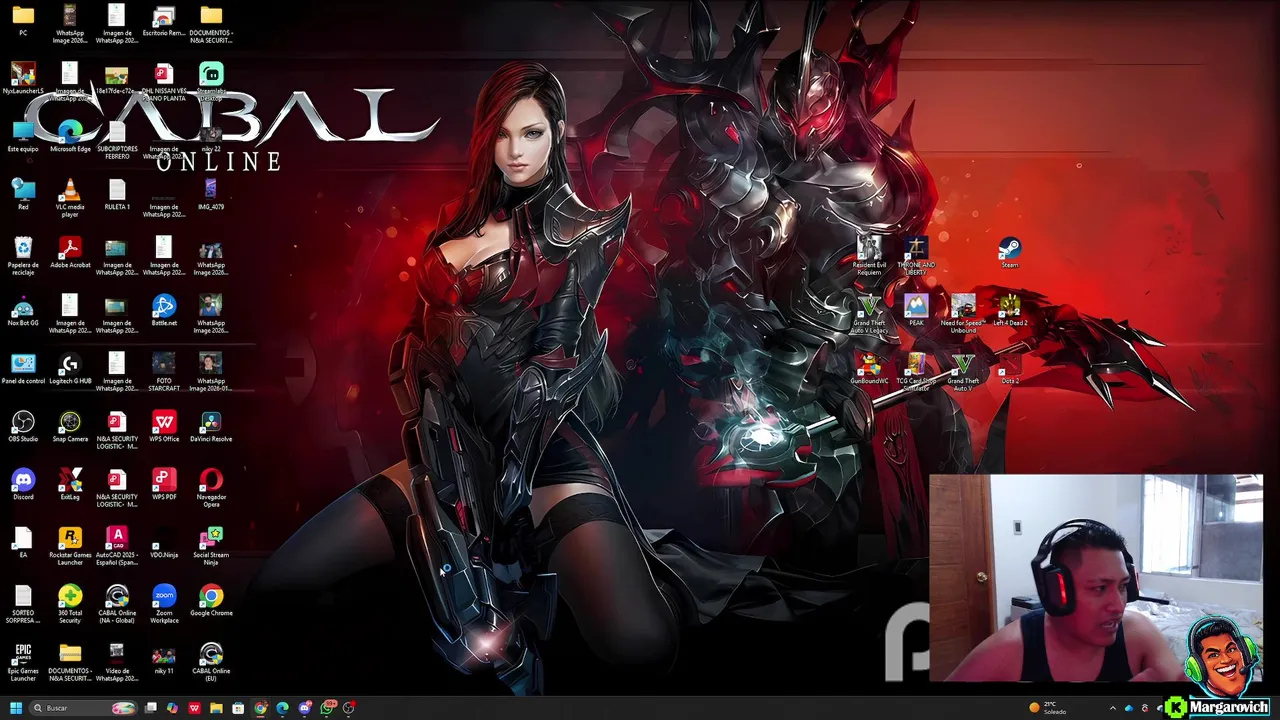Launch Adobe Acrobat shortcut

coord(70,252)
